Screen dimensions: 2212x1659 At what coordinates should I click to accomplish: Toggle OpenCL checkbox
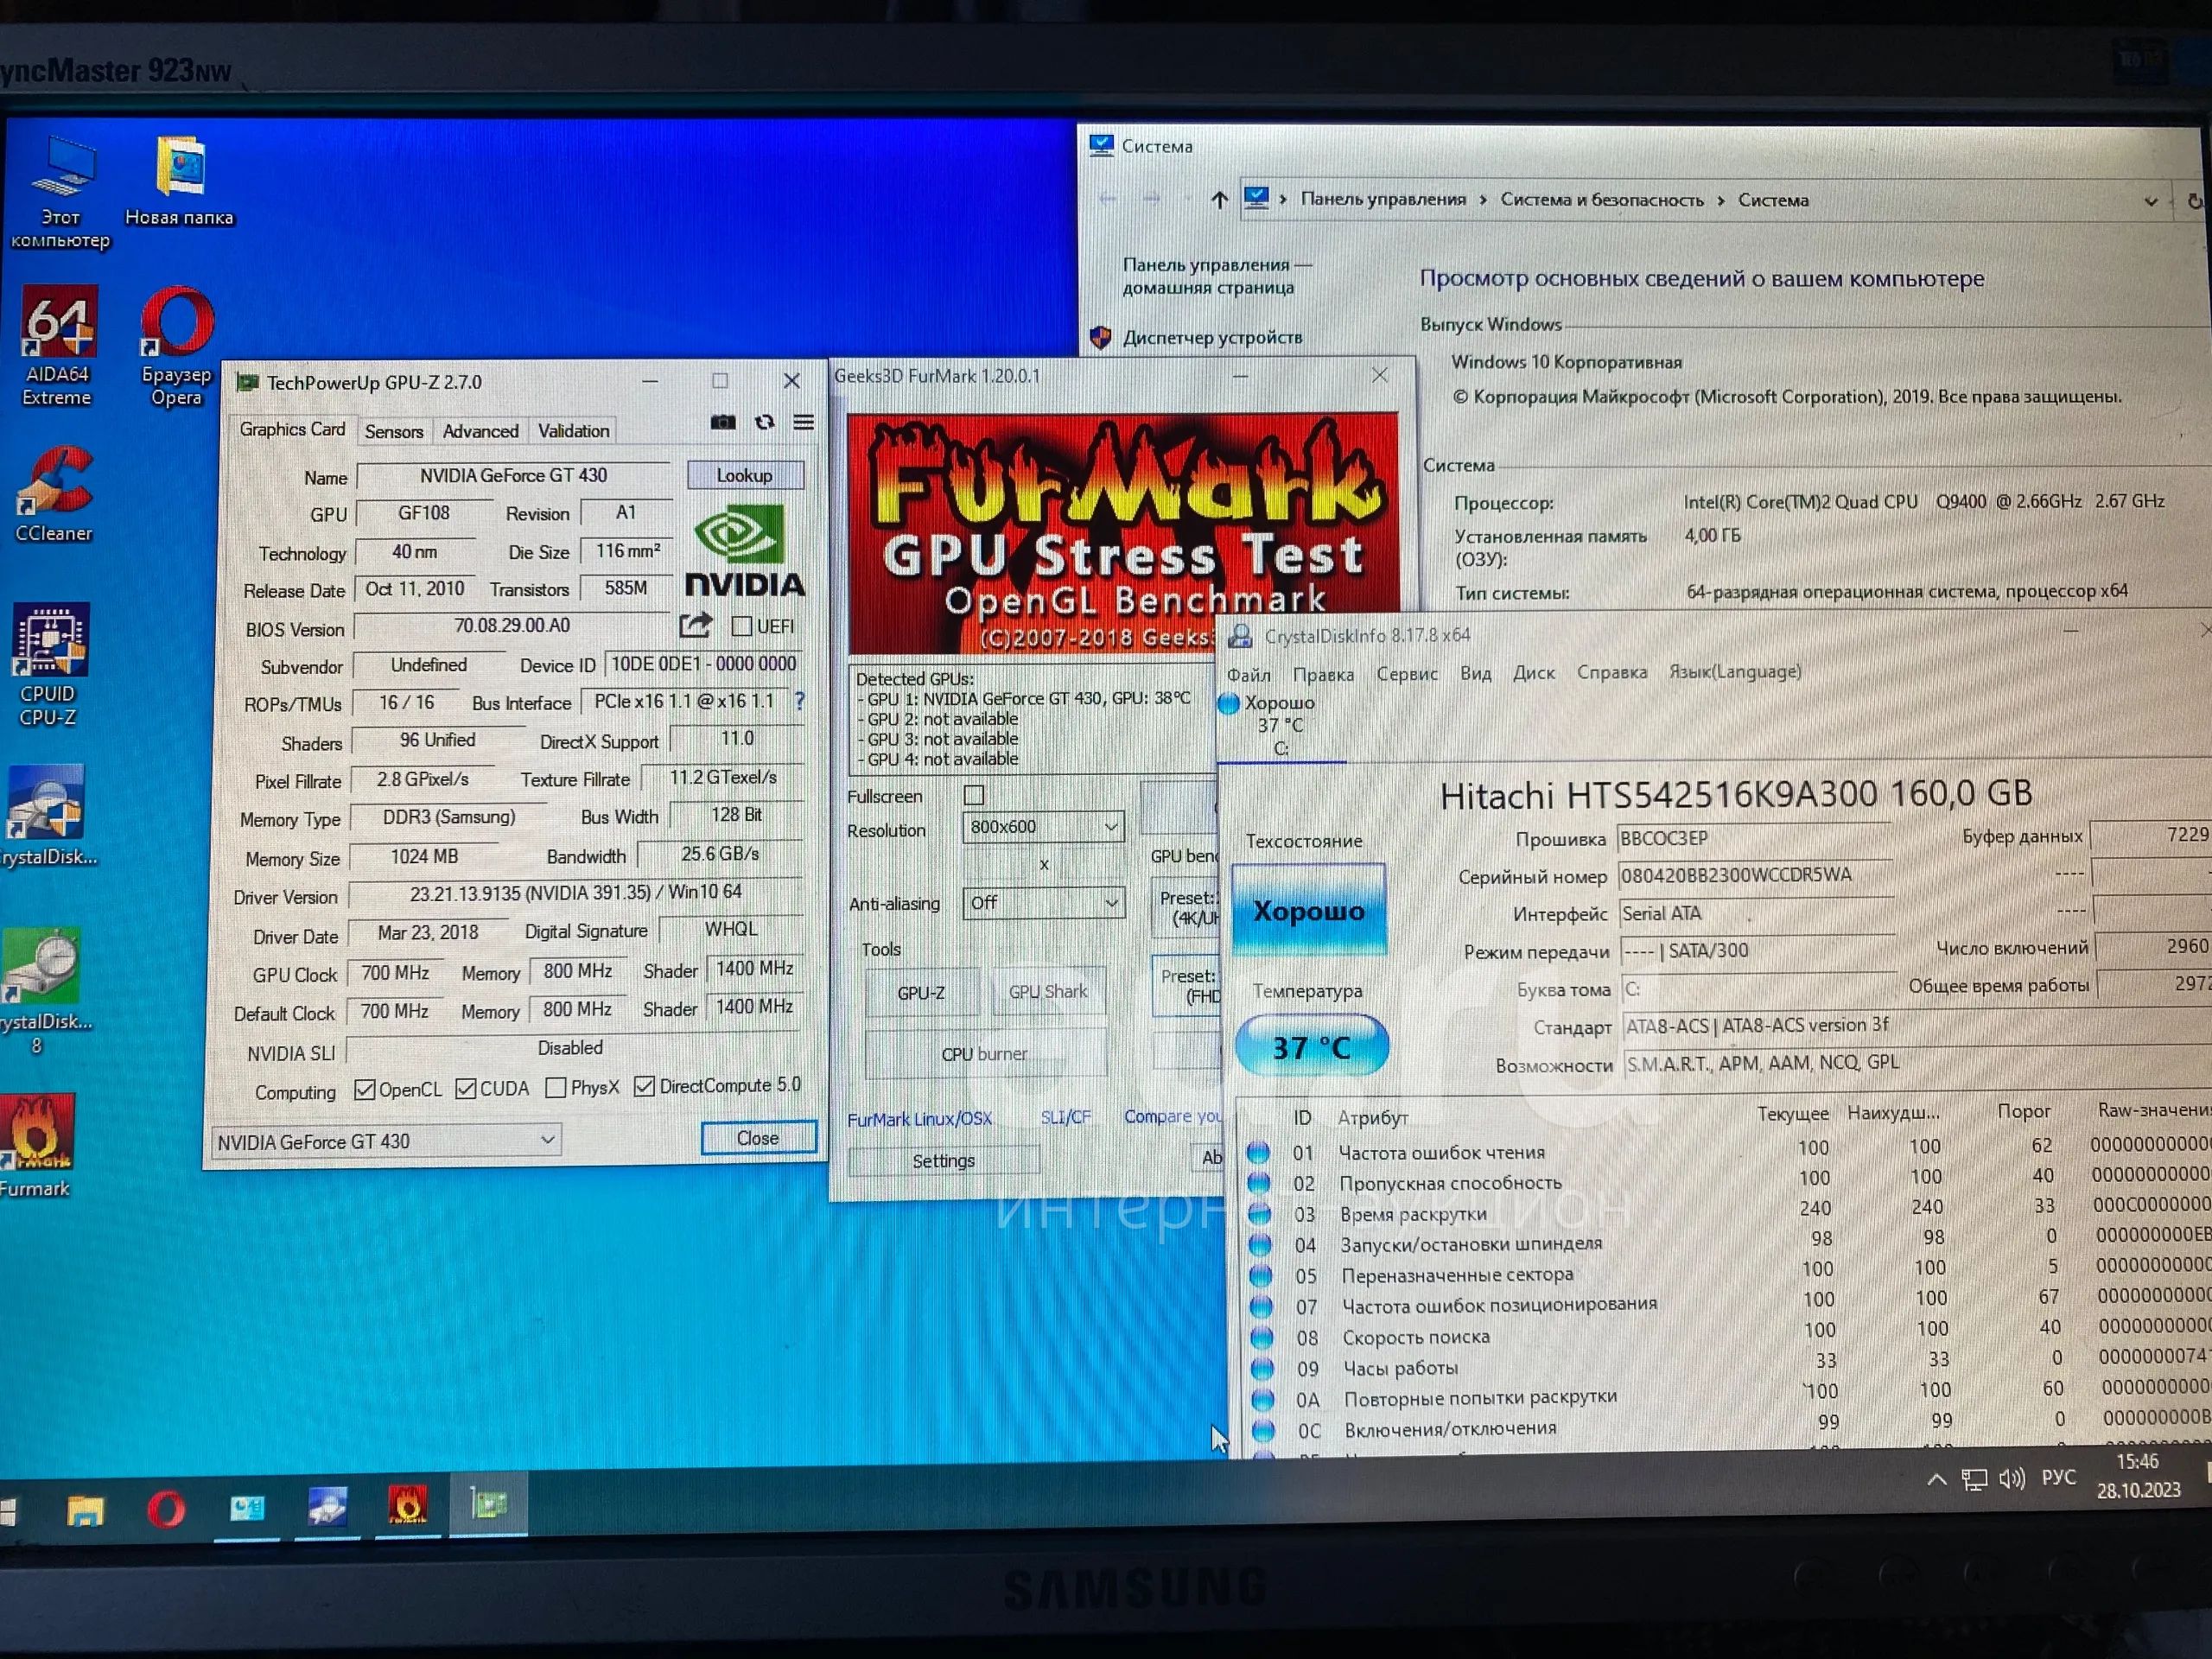point(365,1089)
